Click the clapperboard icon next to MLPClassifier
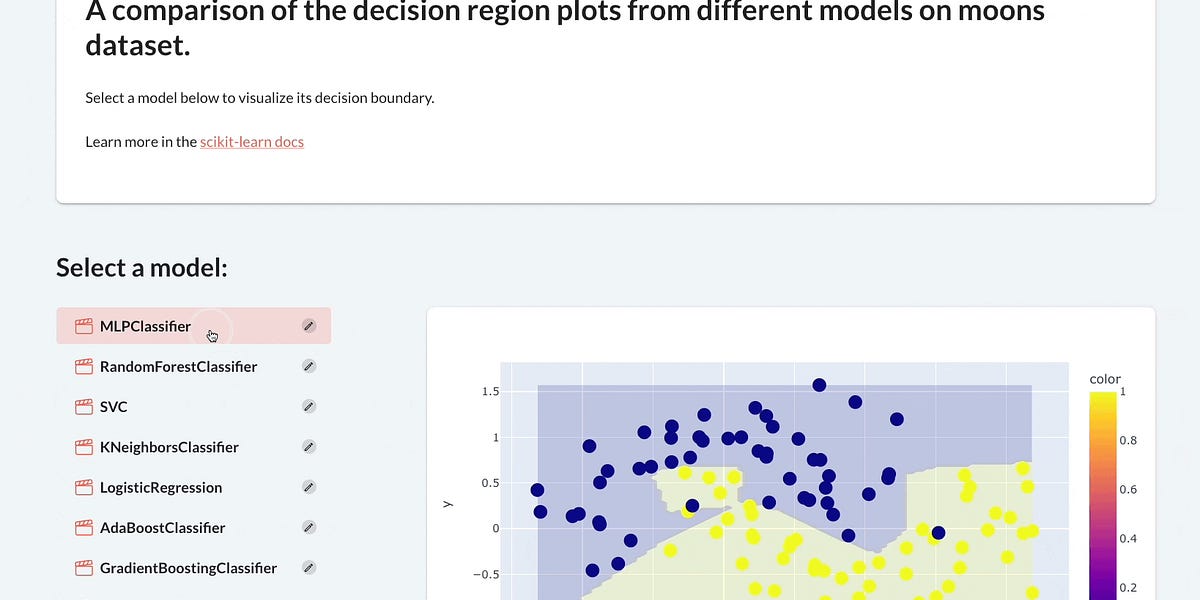This screenshot has height=600, width=1200. [83, 325]
